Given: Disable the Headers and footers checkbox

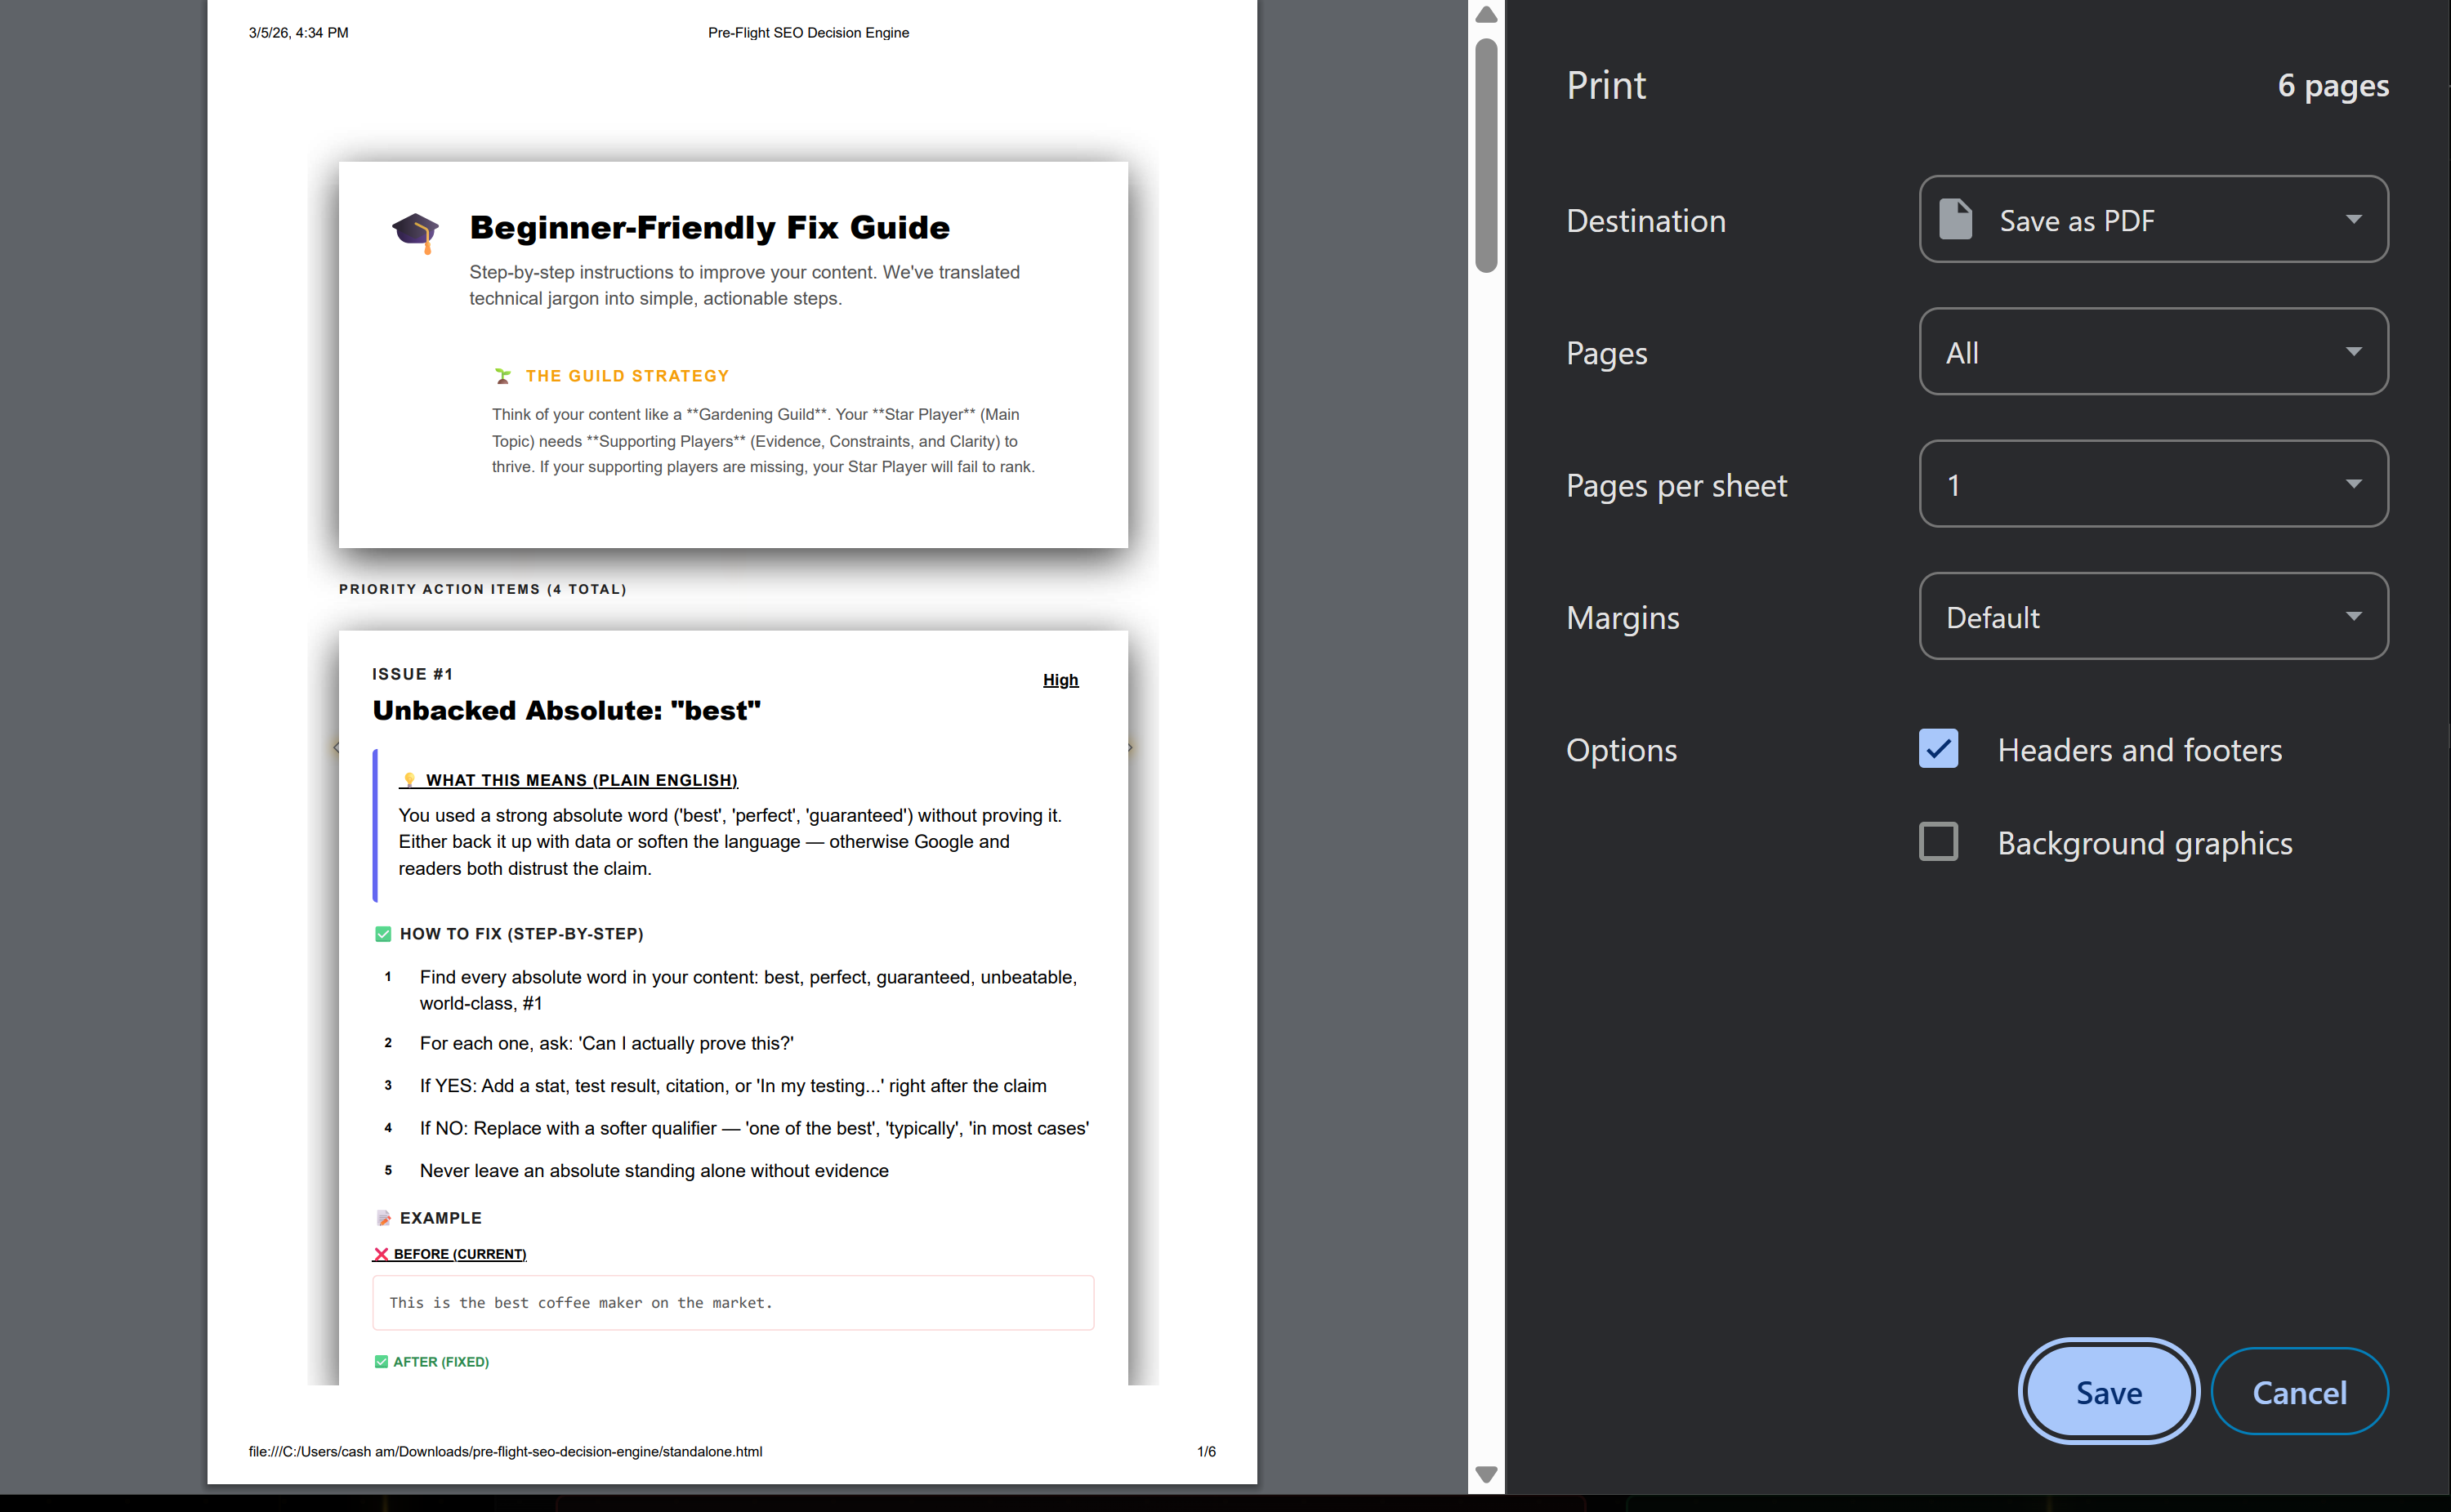Looking at the screenshot, I should pyautogui.click(x=1938, y=749).
